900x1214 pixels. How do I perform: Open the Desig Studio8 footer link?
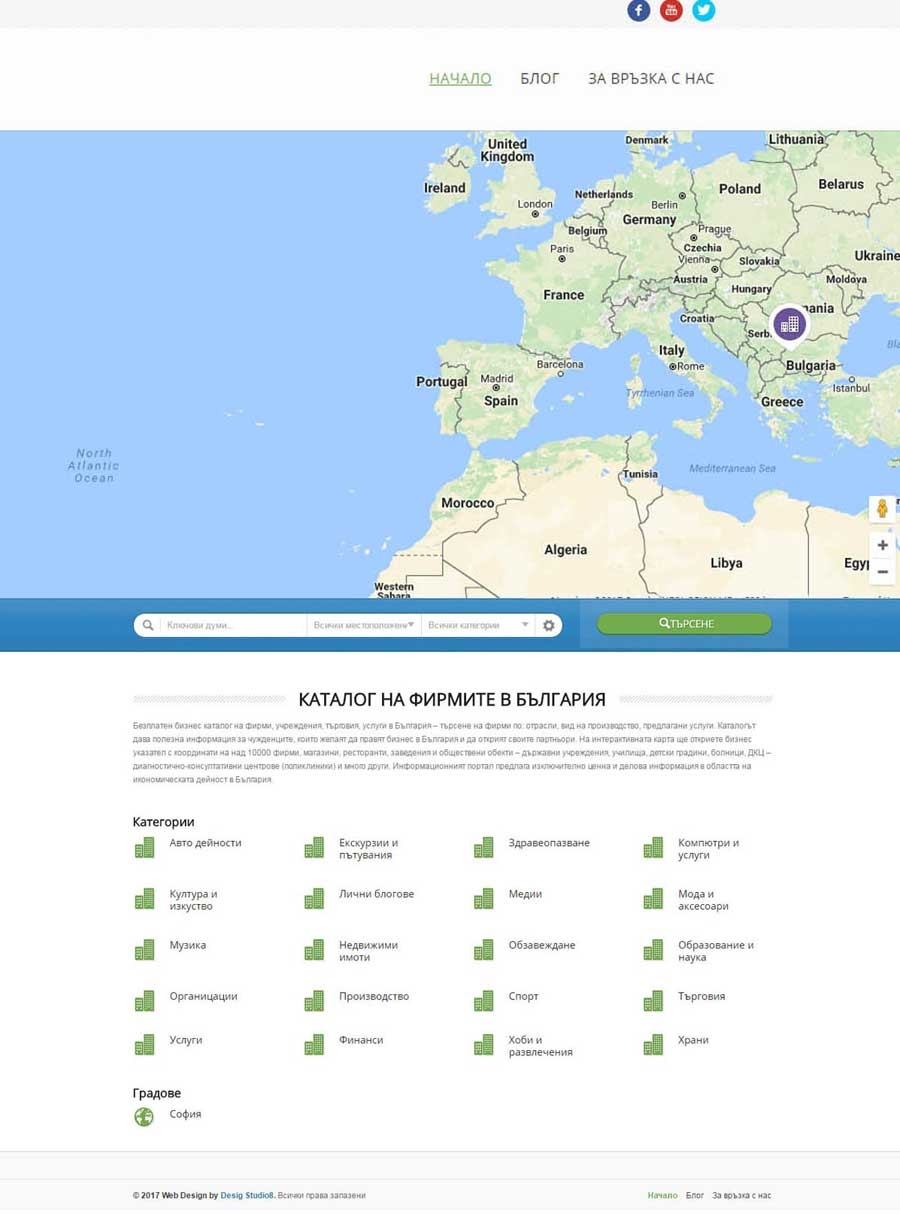247,1195
